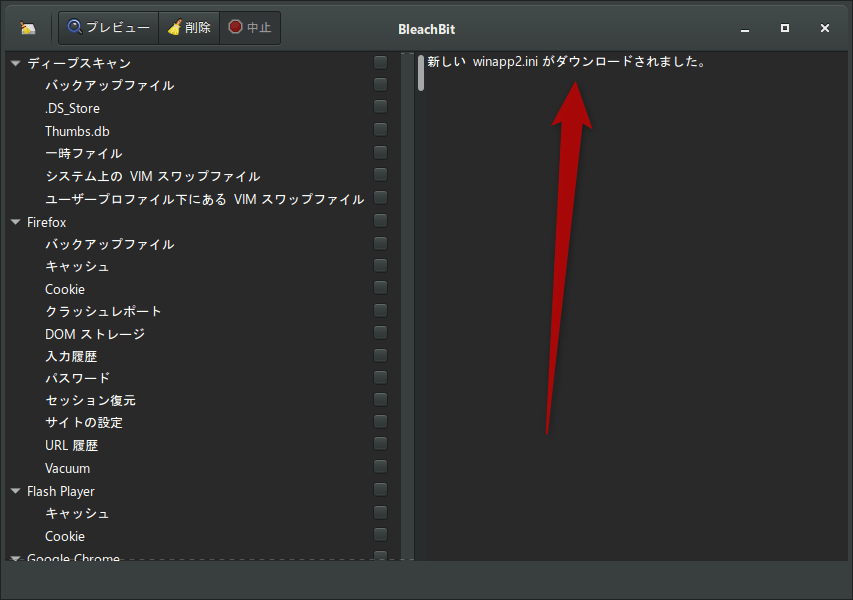
Task: Check the 入力履歴 checkbox
Action: [381, 356]
